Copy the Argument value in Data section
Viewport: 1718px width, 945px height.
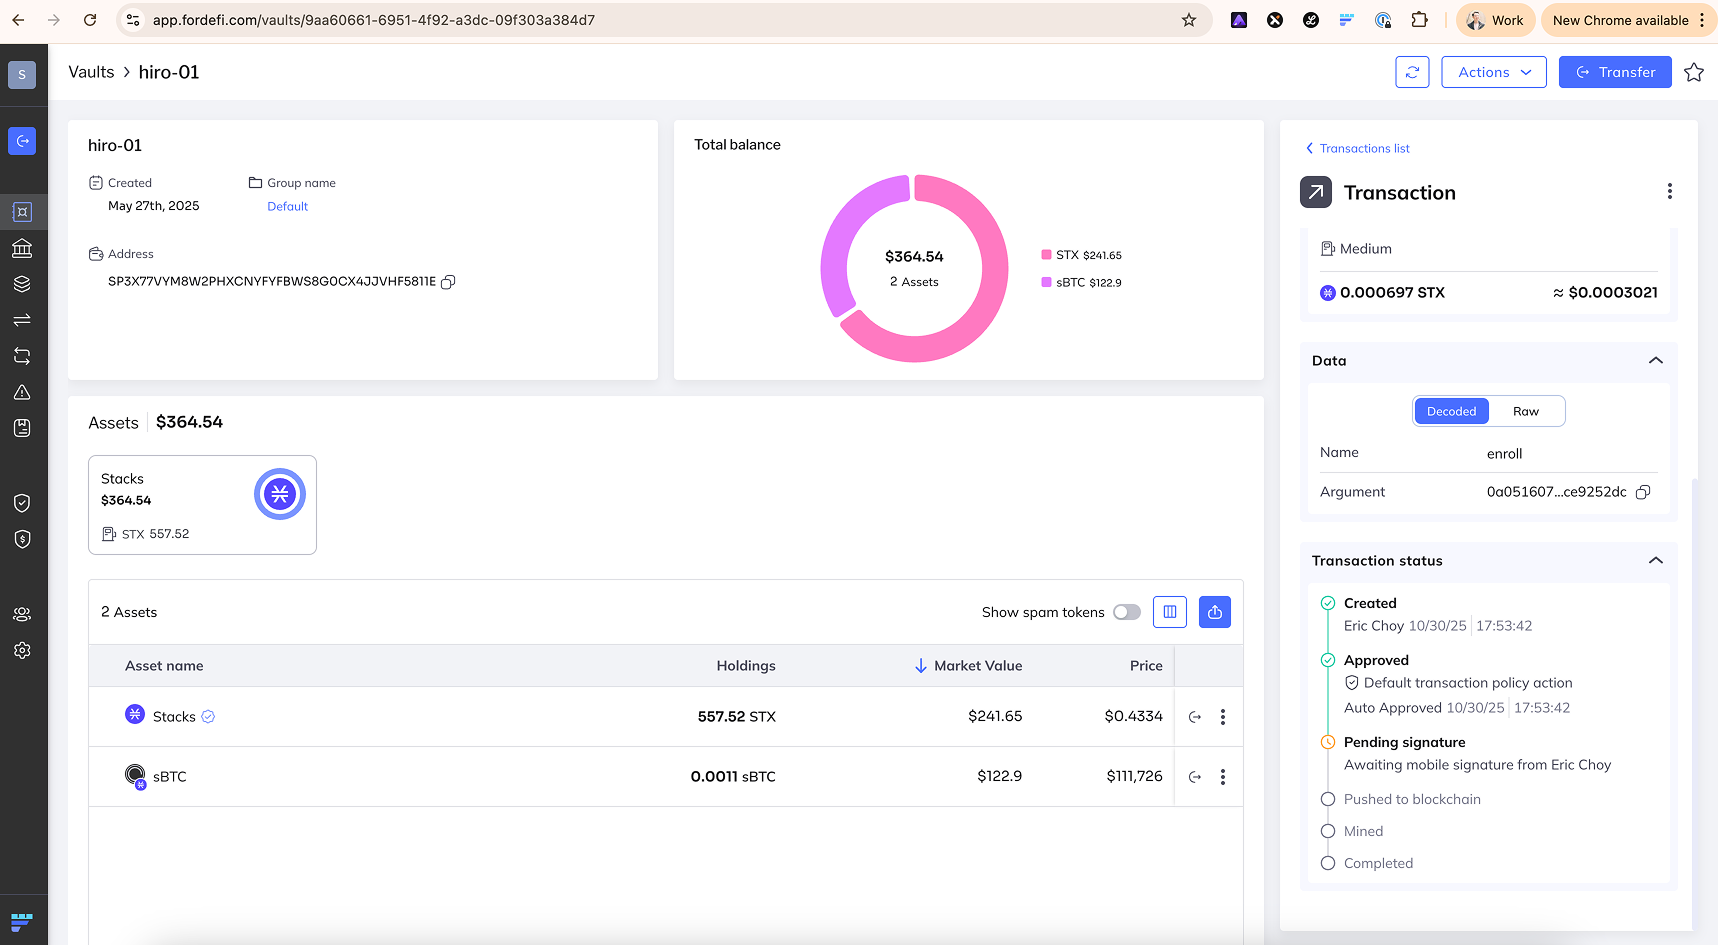(x=1643, y=492)
